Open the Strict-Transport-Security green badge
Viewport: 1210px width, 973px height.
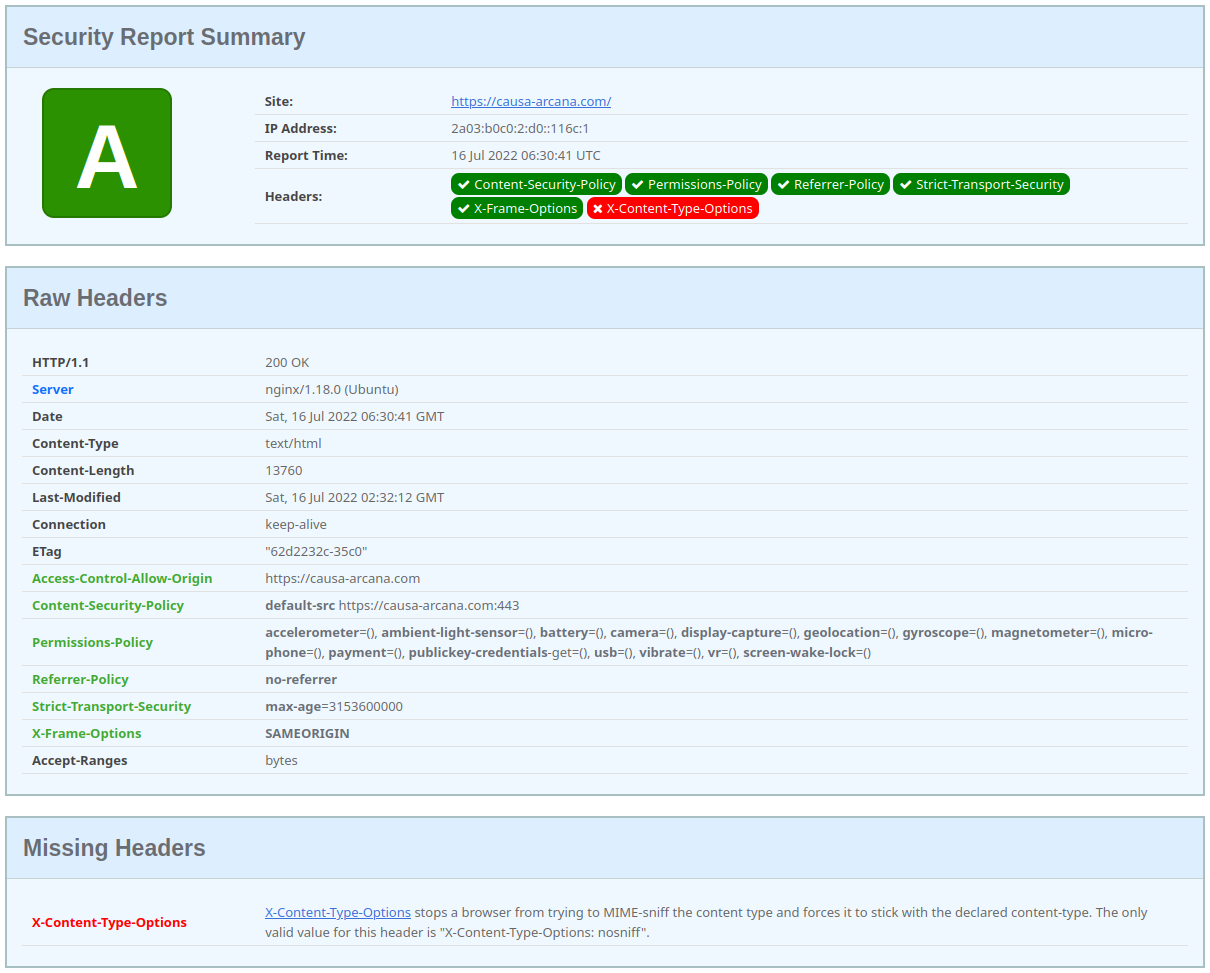981,184
